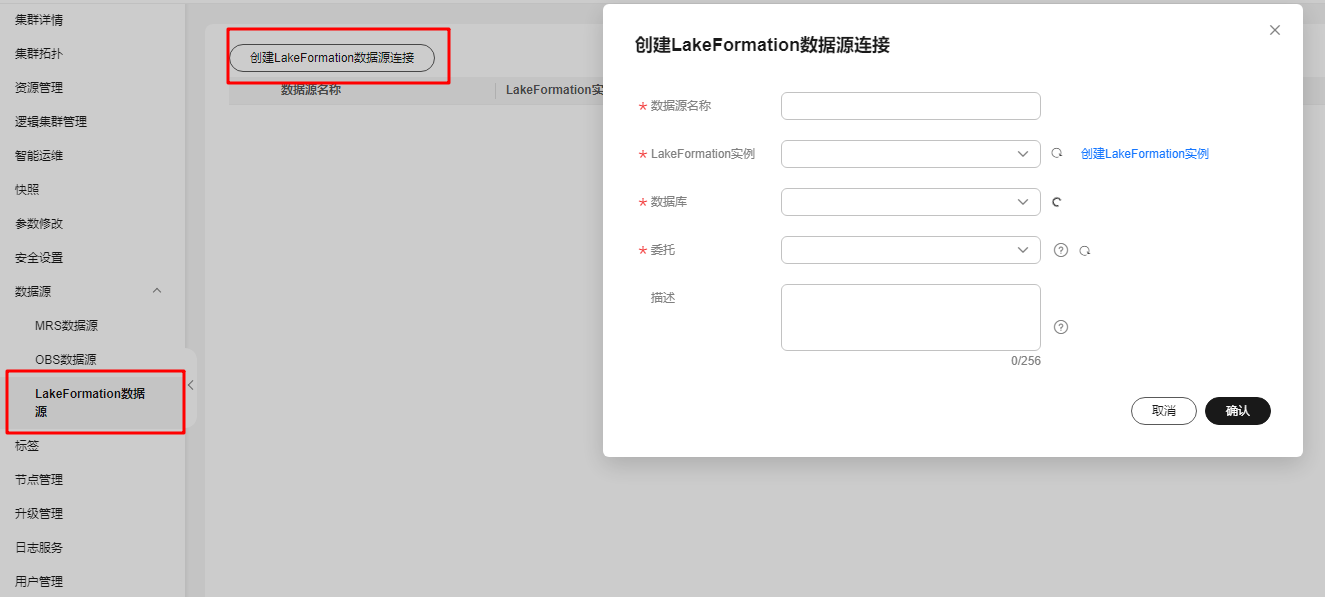Close the 创建LakeFormation数据源连接 dialog
This screenshot has width=1325, height=597.
tap(1275, 30)
